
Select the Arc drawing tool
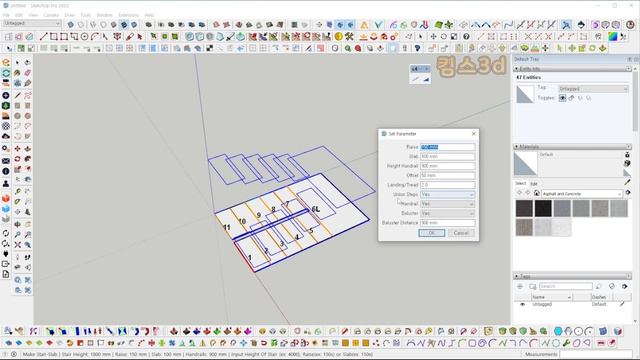95,37
